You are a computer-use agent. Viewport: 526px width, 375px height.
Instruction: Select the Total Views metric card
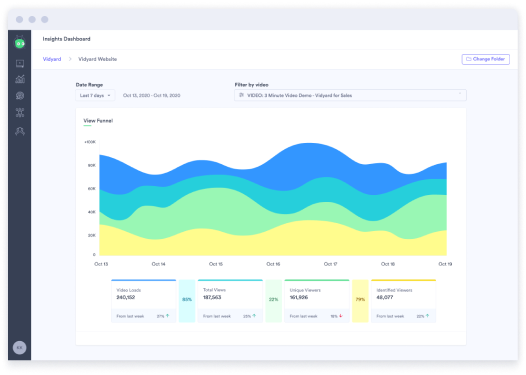[x=230, y=301]
